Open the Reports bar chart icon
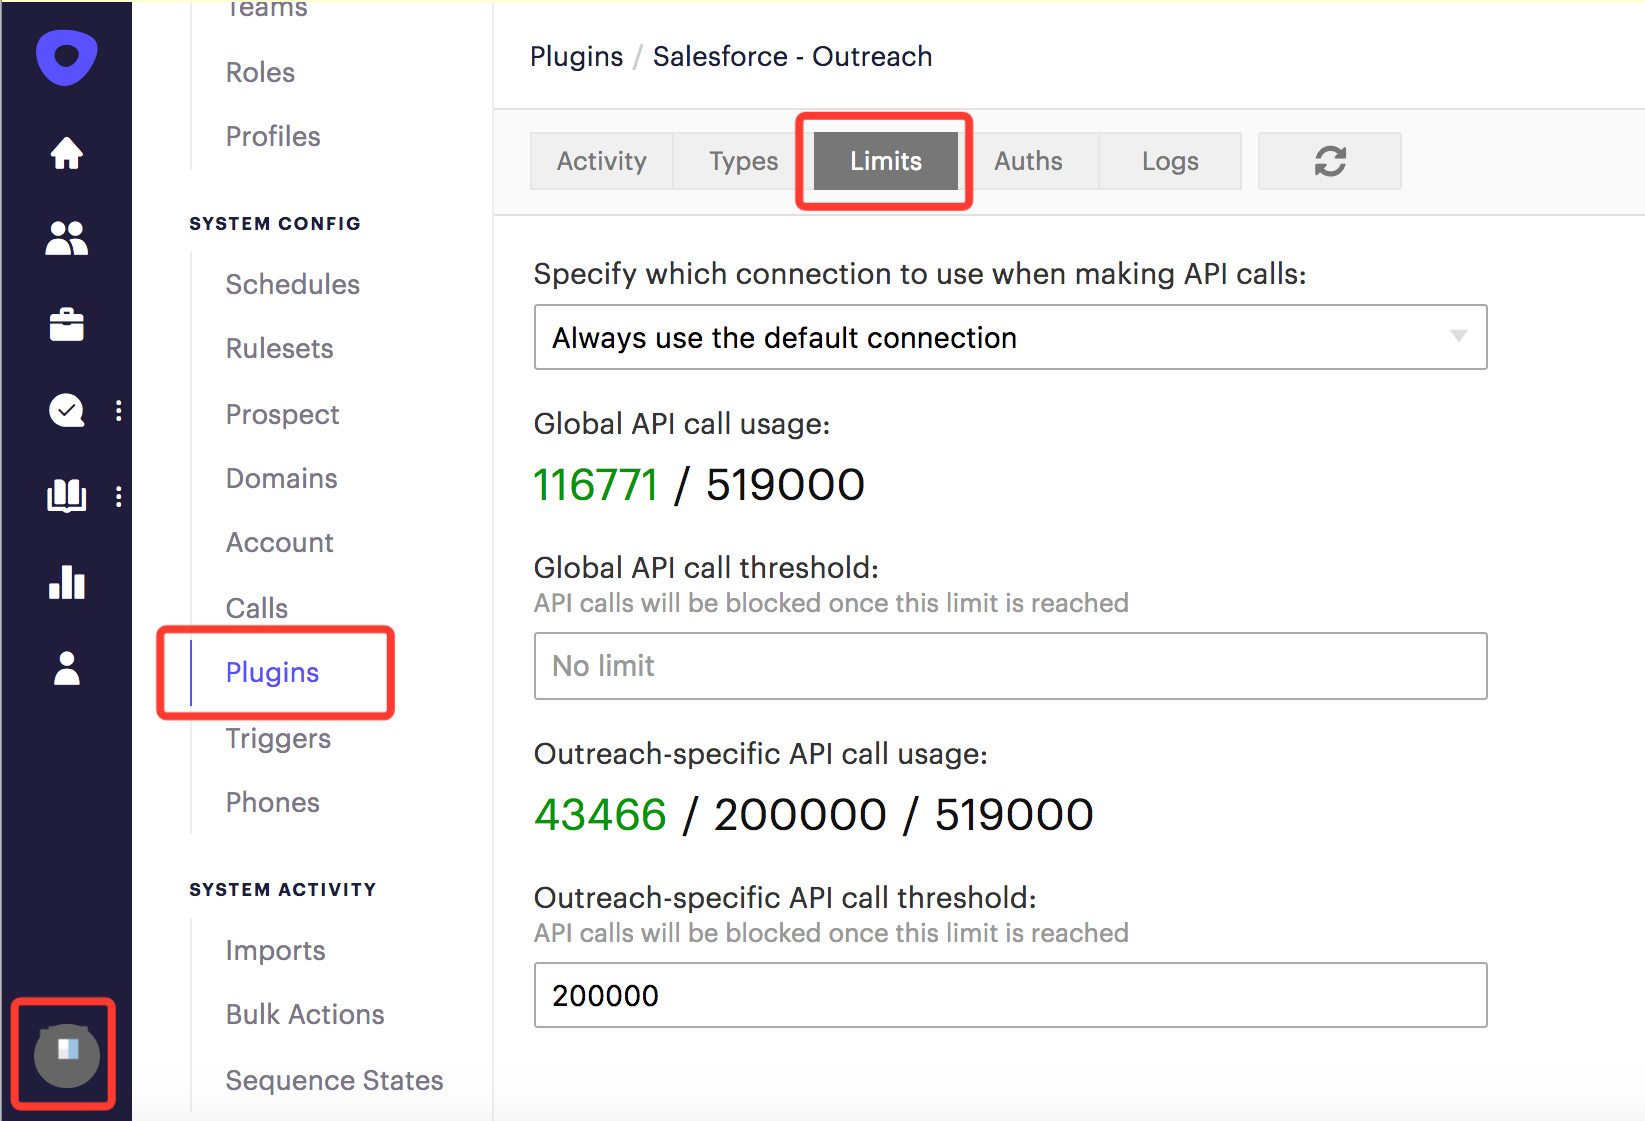This screenshot has height=1121, width=1645. coord(67,582)
